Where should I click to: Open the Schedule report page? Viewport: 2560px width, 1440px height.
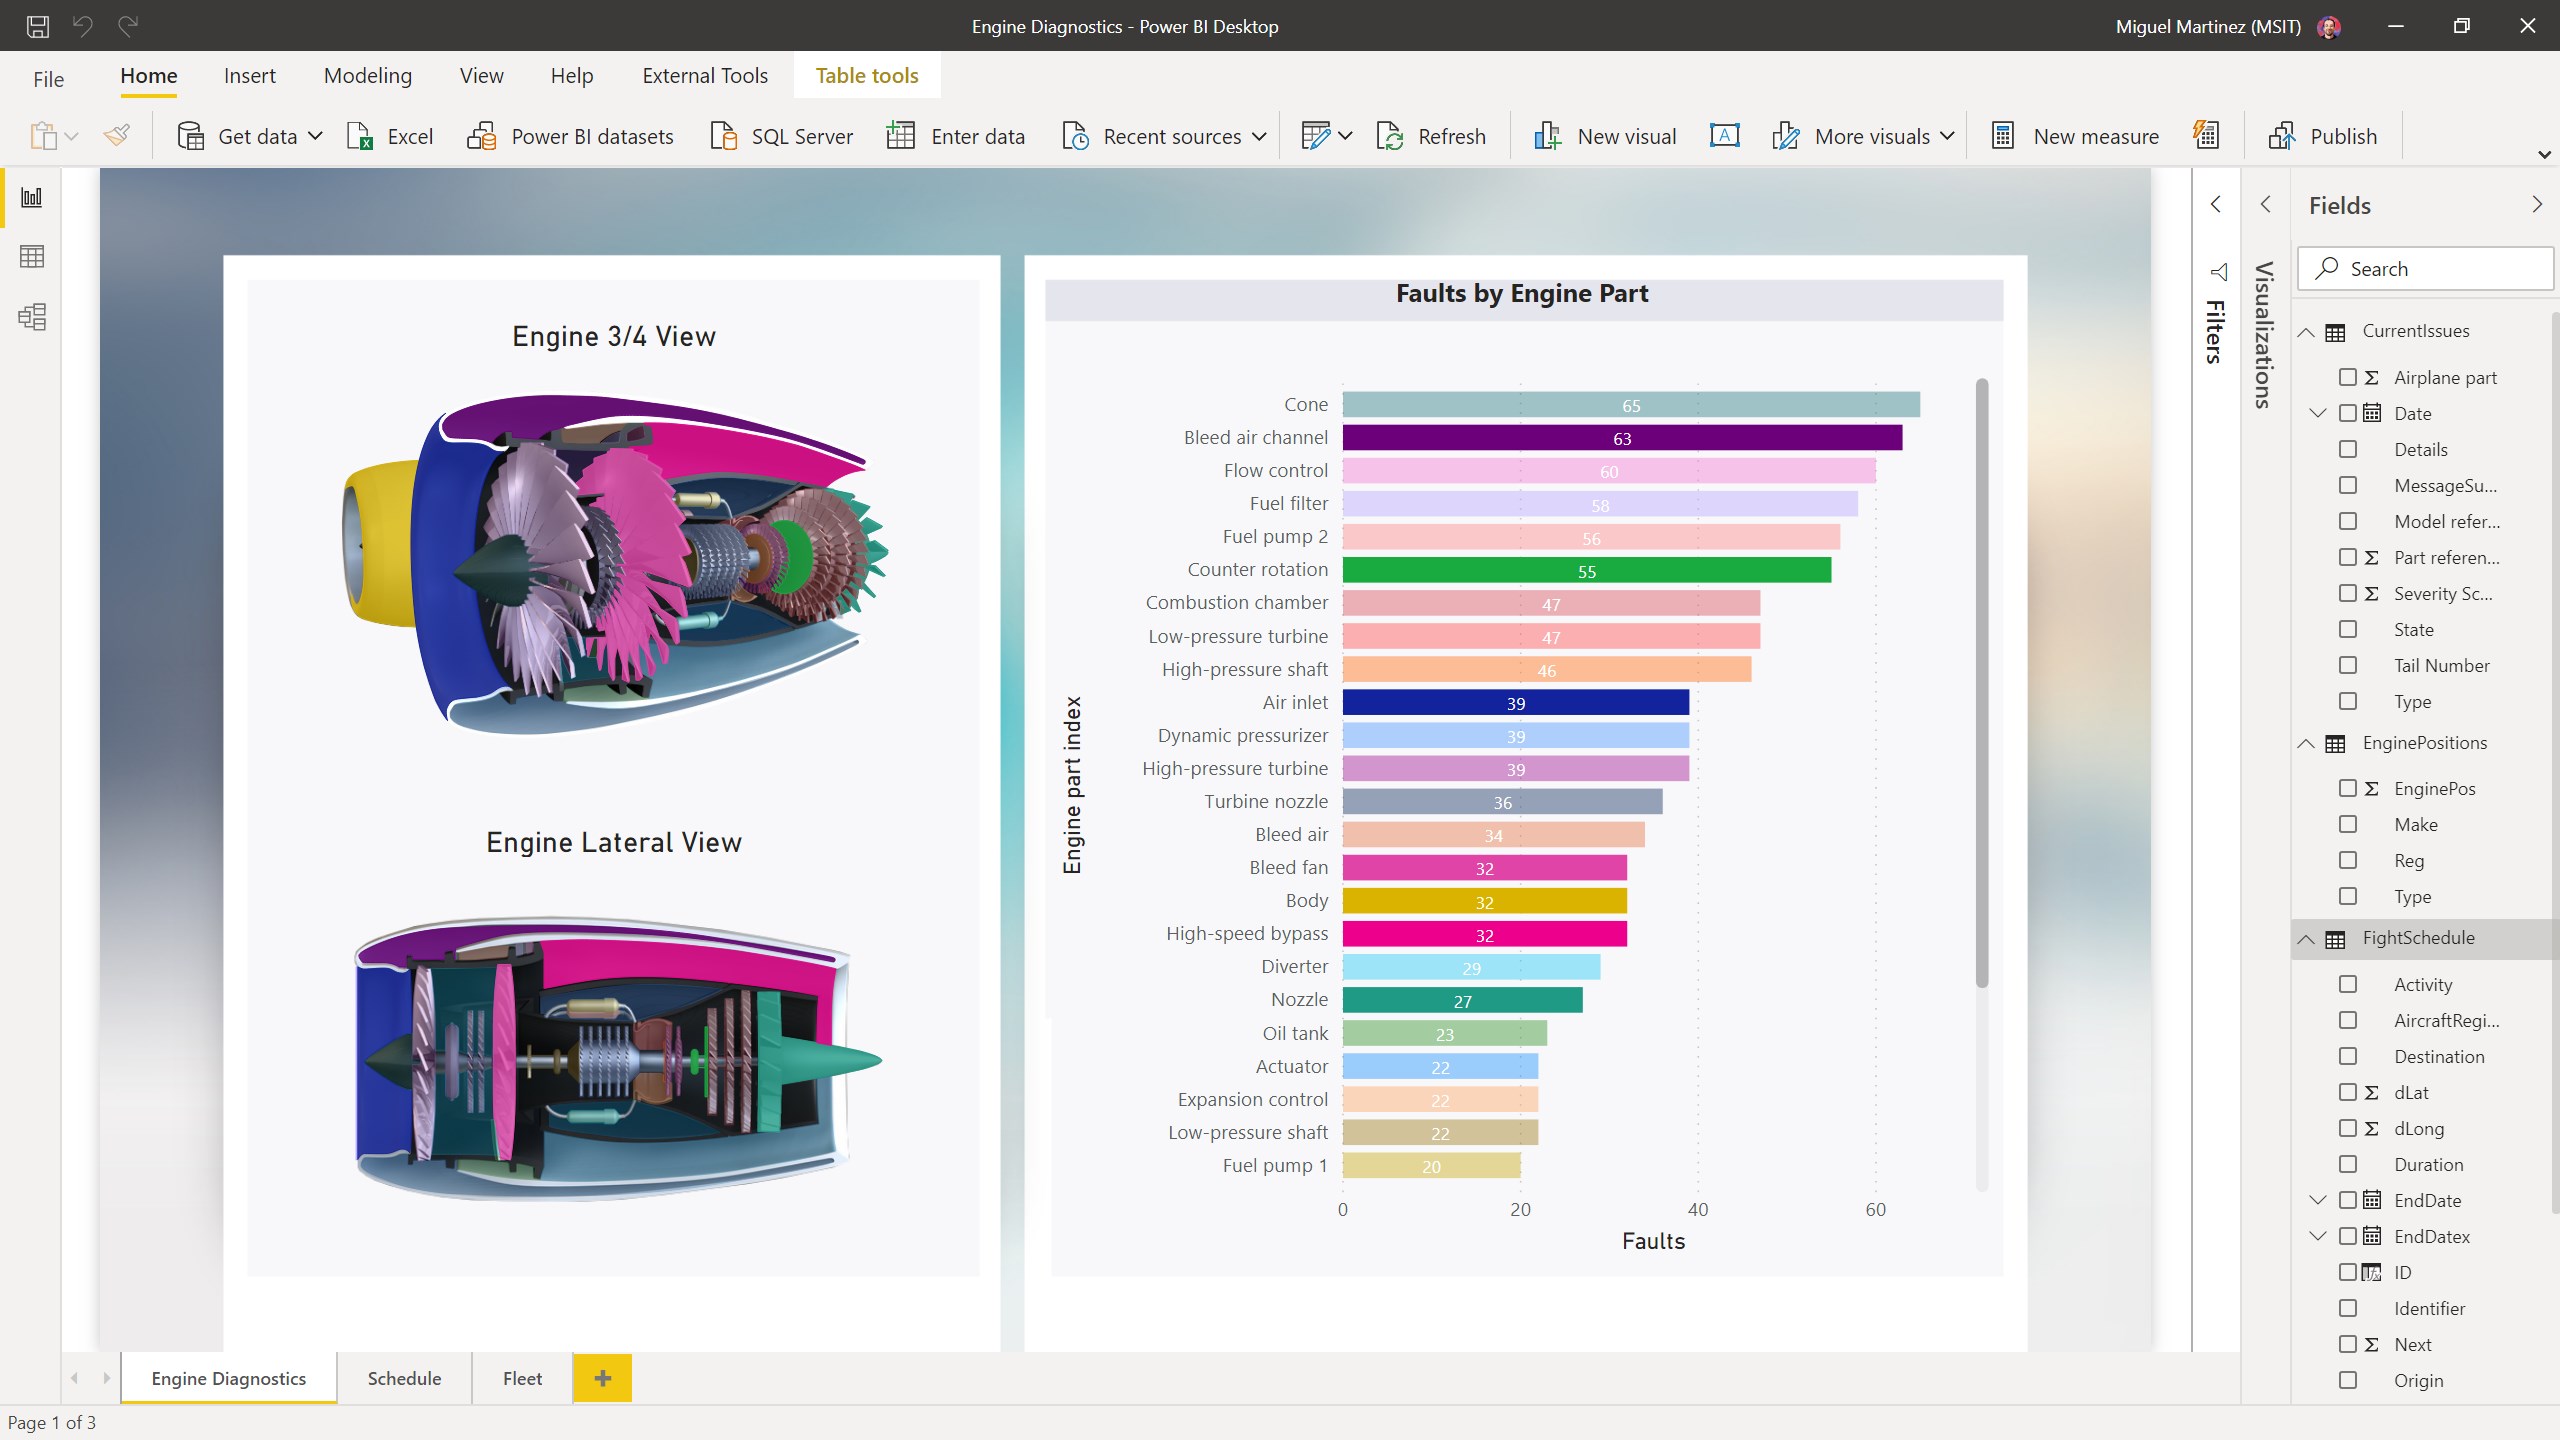coord(404,1378)
